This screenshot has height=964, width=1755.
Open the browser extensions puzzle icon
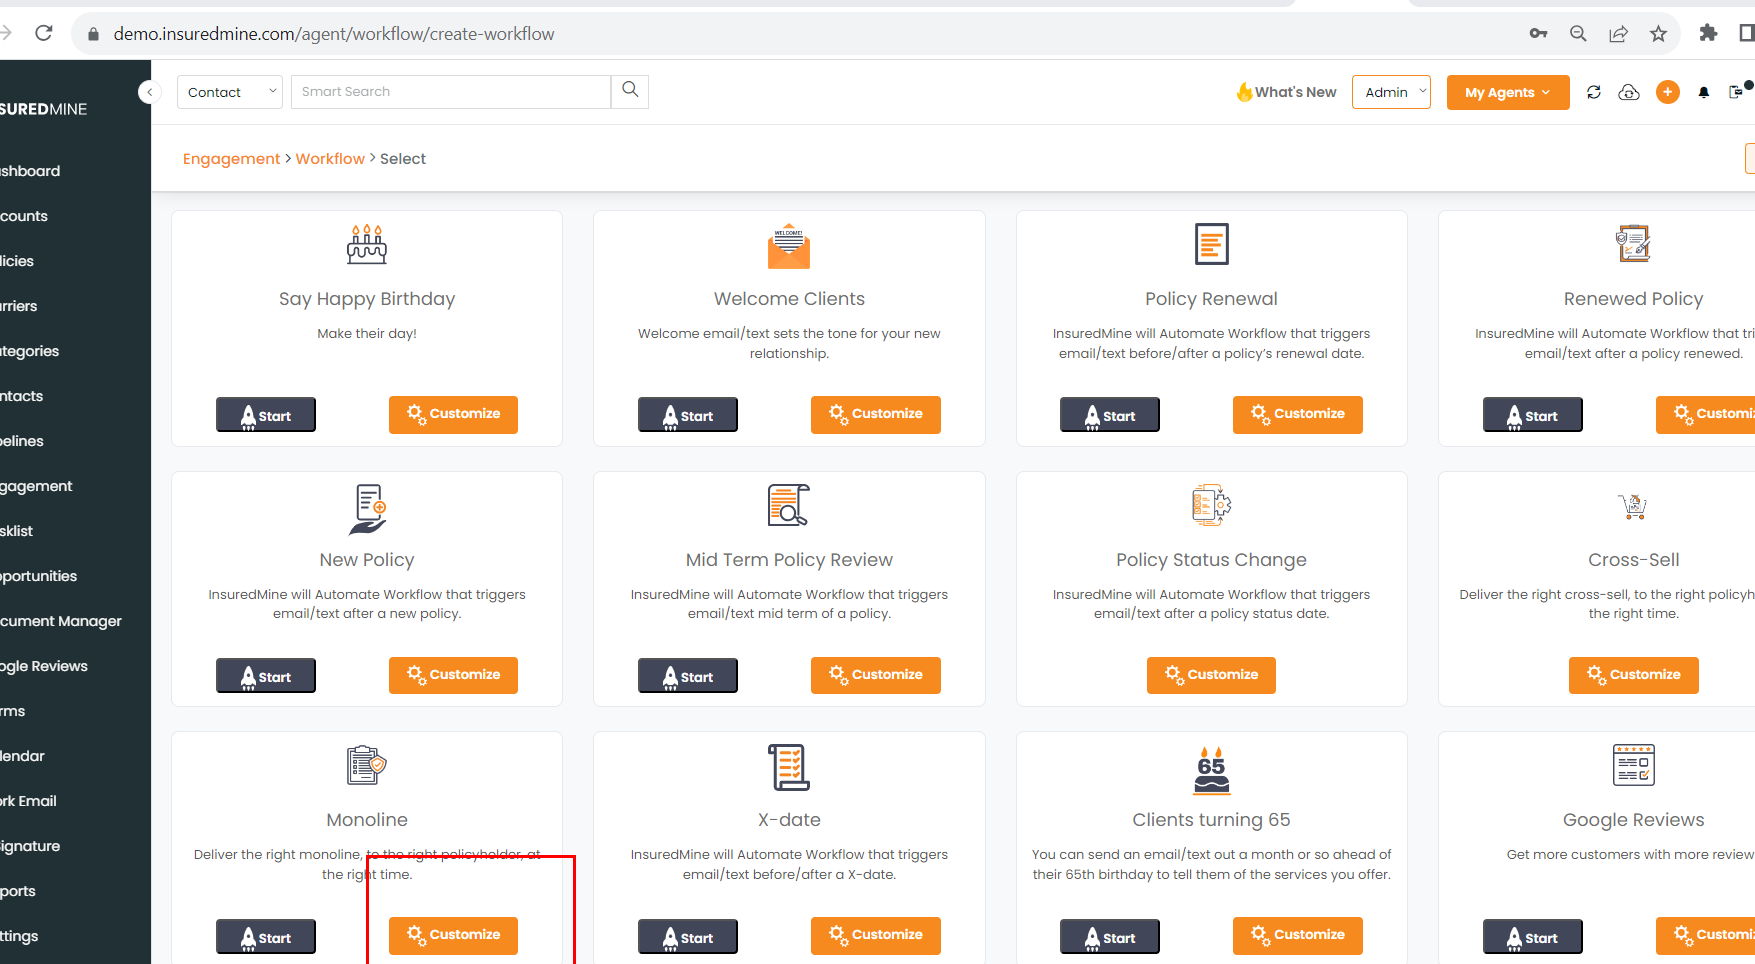click(1708, 33)
